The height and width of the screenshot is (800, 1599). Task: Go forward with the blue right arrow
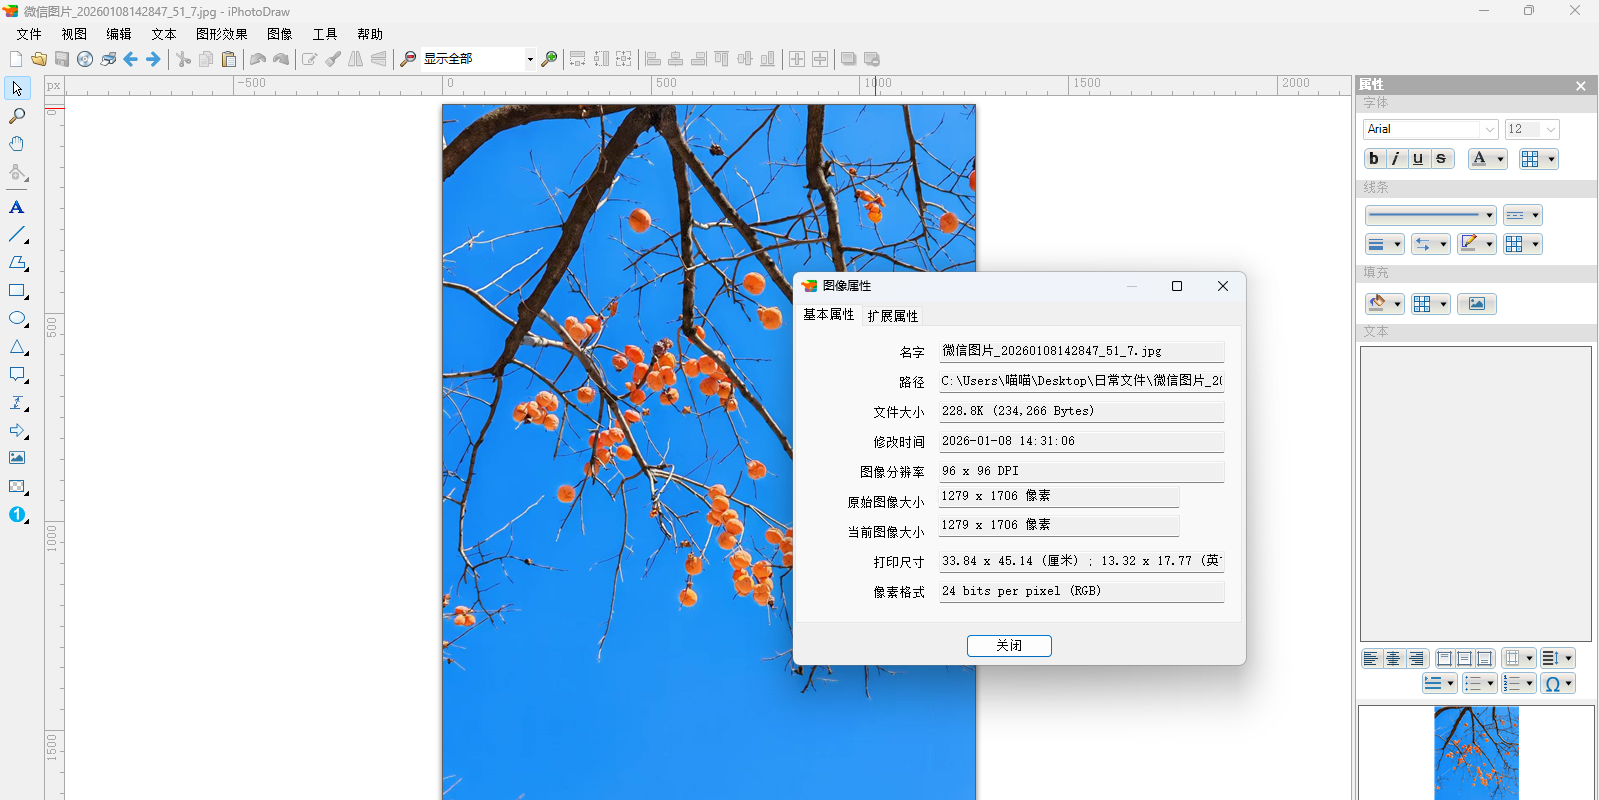[x=153, y=59]
